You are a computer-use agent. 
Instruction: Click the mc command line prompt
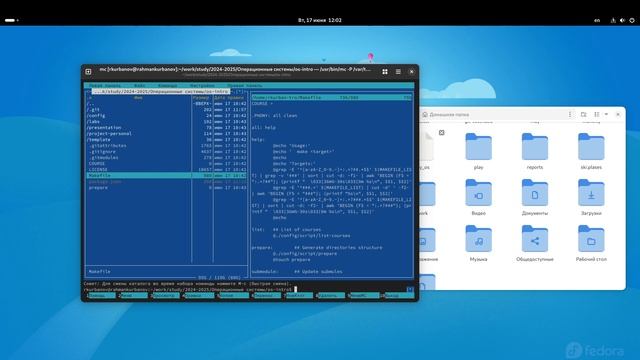click(190, 289)
